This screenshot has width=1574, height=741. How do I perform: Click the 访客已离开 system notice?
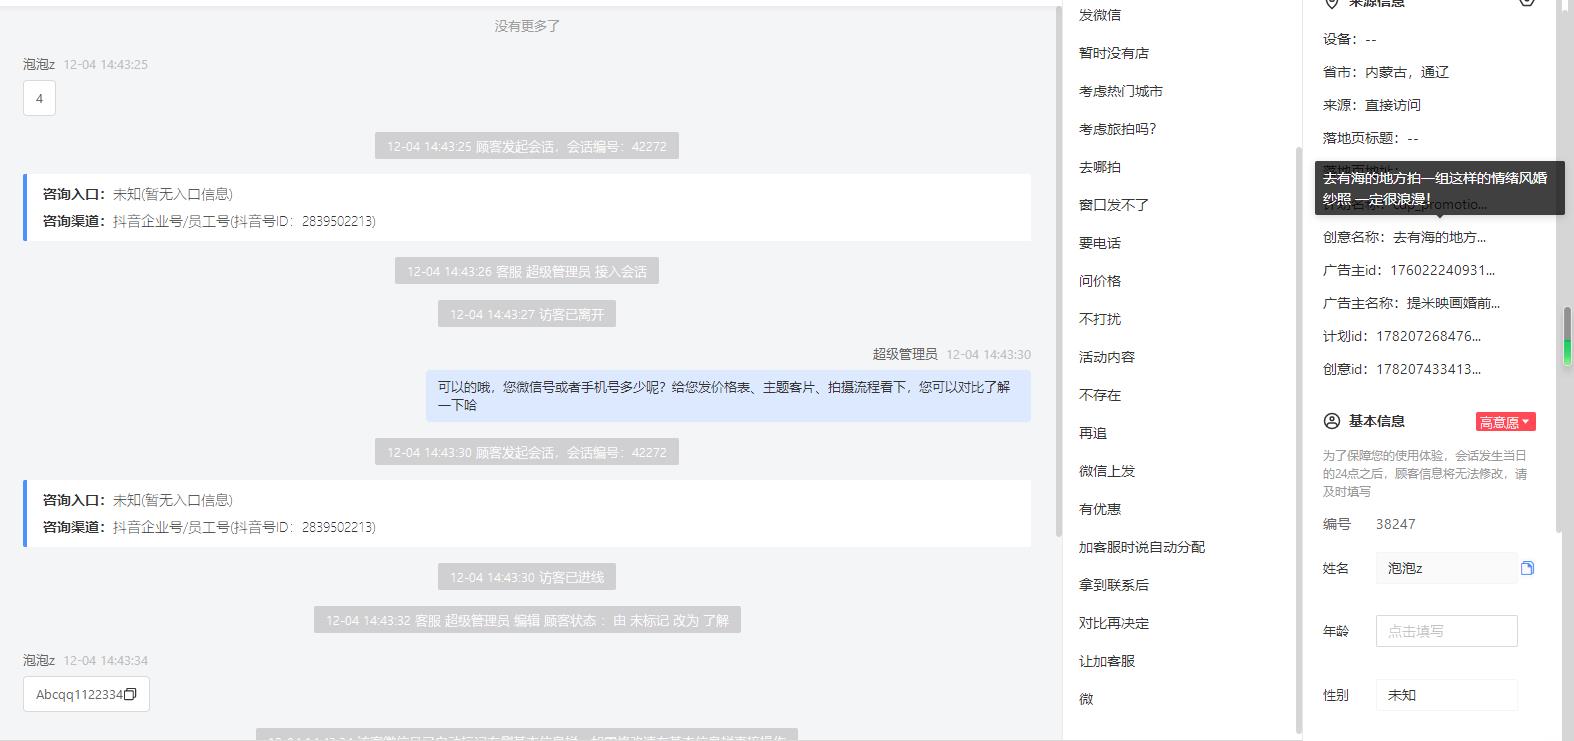tap(527, 314)
